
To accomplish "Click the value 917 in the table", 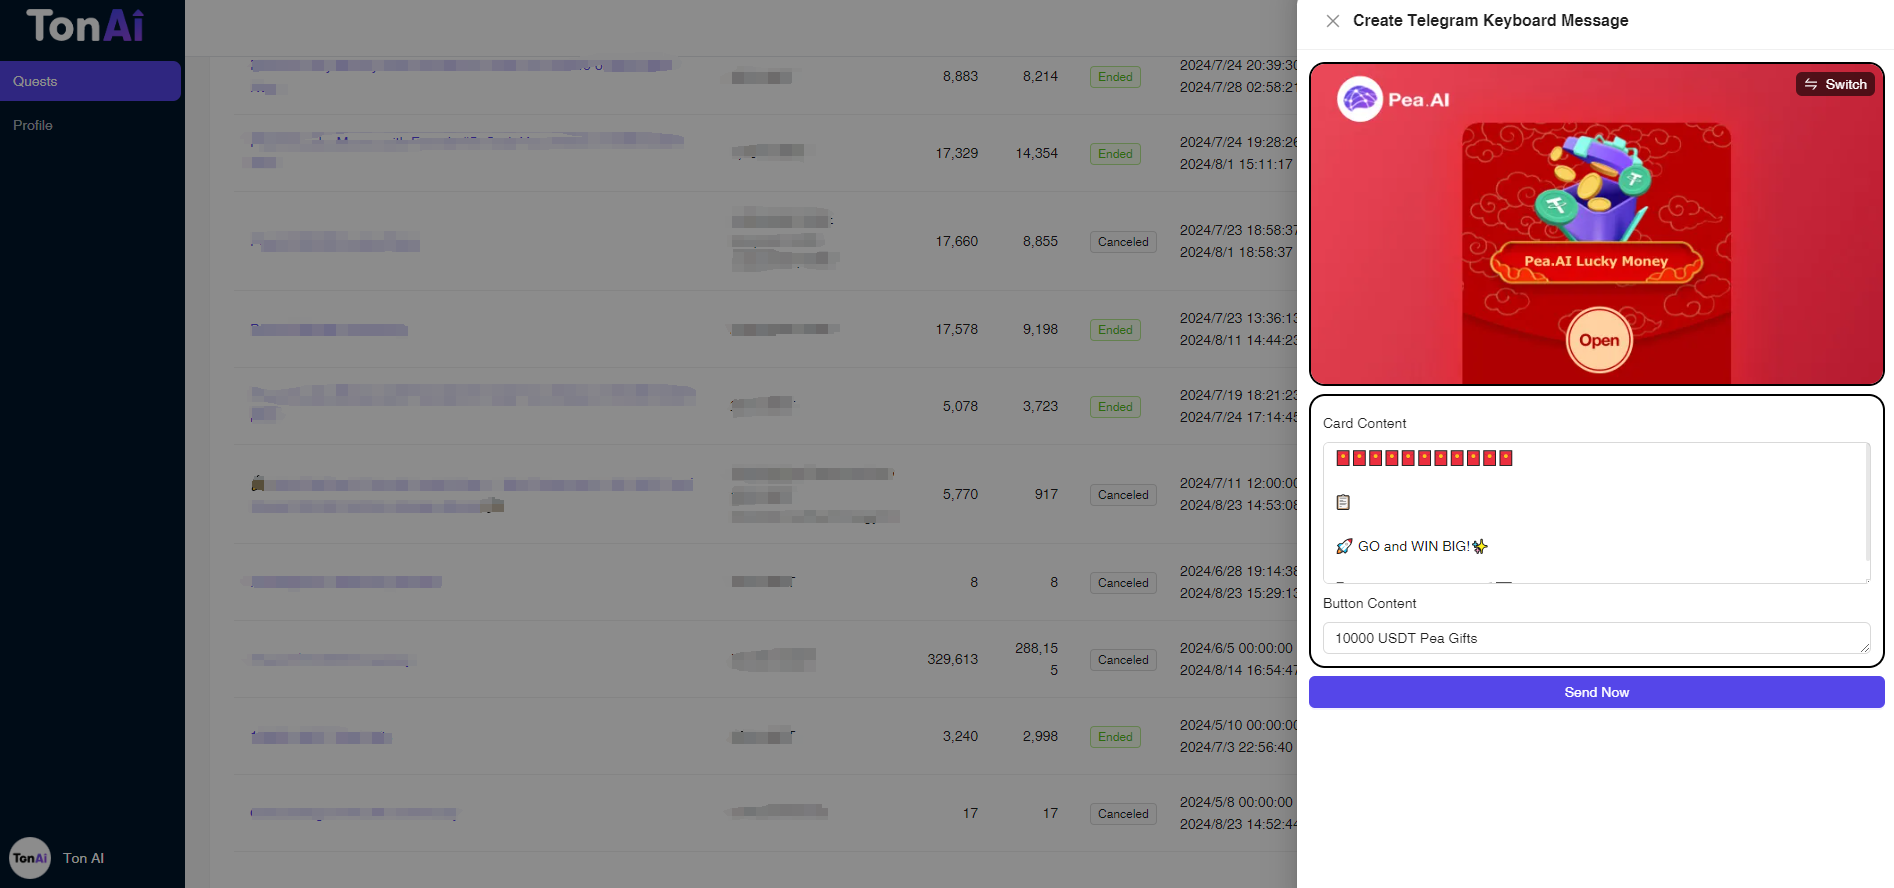I will [1046, 494].
